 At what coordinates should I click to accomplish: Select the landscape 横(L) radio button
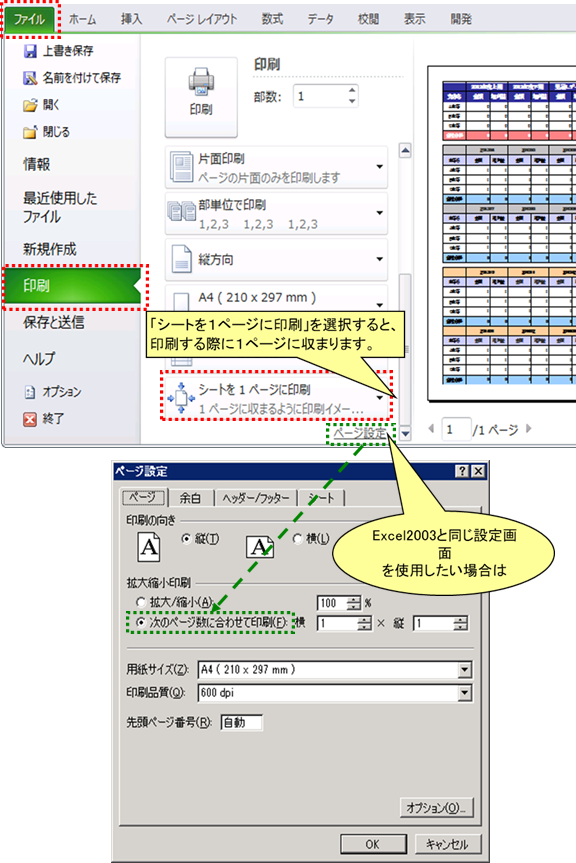[298, 539]
